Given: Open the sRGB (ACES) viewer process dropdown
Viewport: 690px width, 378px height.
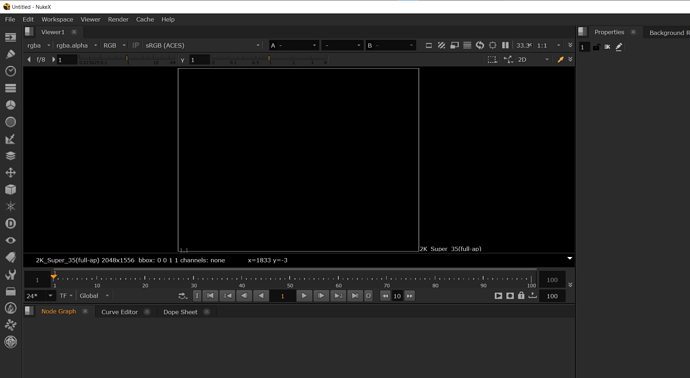Looking at the screenshot, I should (202, 45).
